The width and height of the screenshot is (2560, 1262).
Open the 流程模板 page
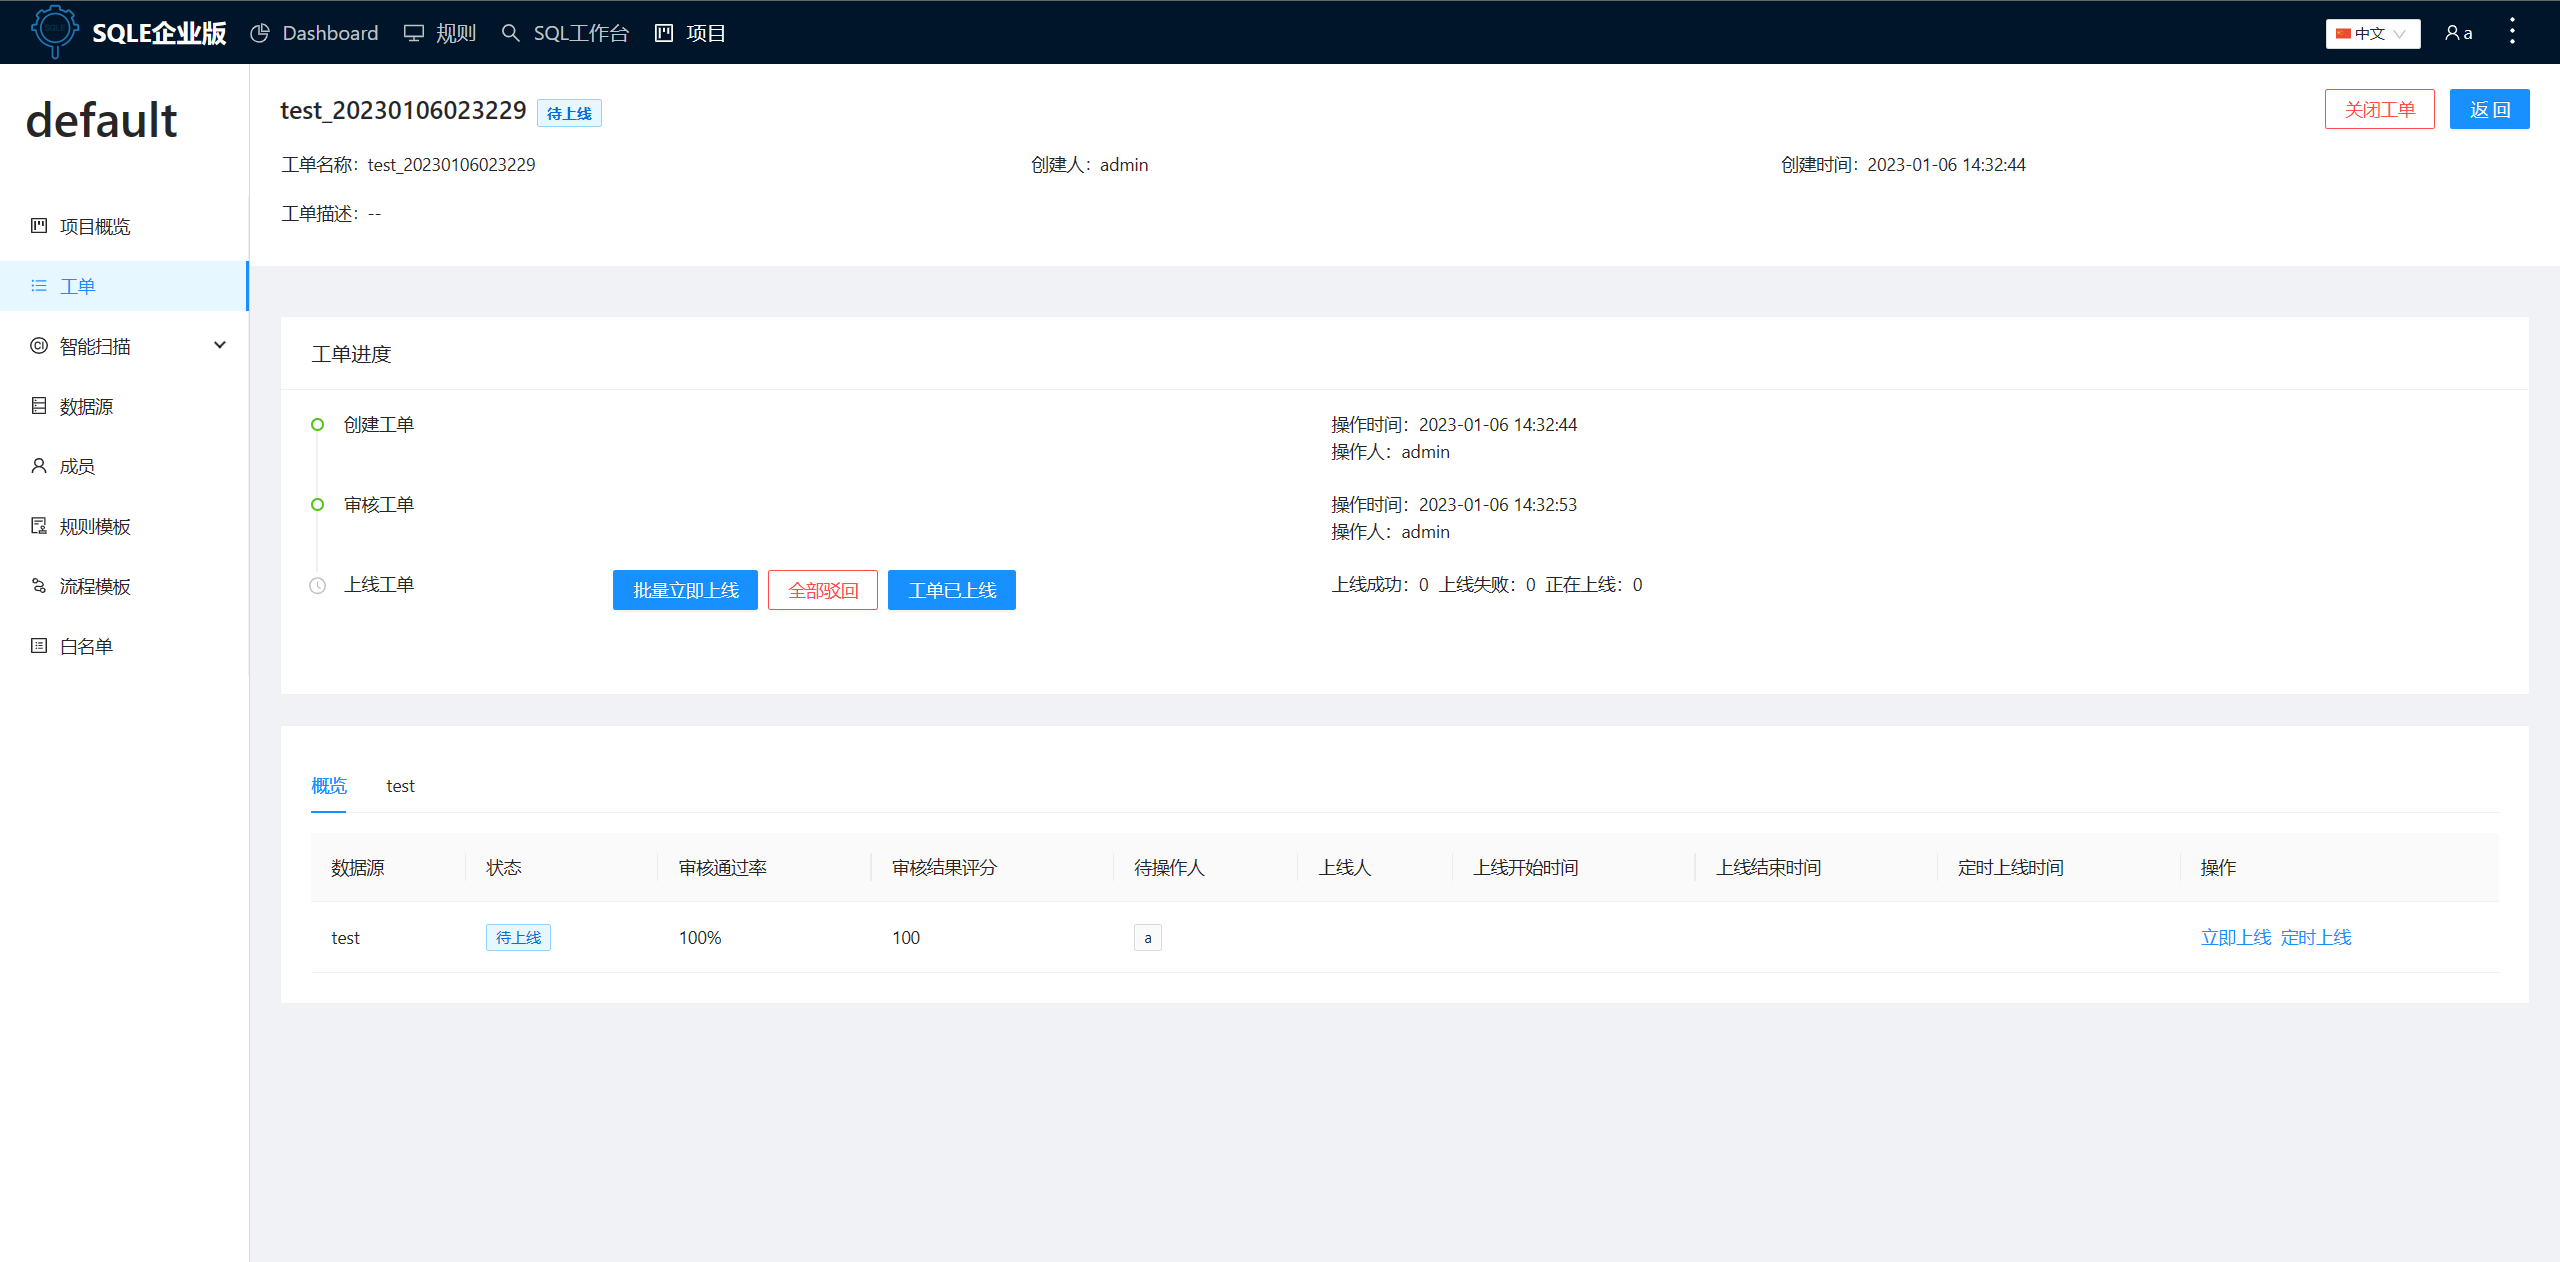[x=94, y=586]
